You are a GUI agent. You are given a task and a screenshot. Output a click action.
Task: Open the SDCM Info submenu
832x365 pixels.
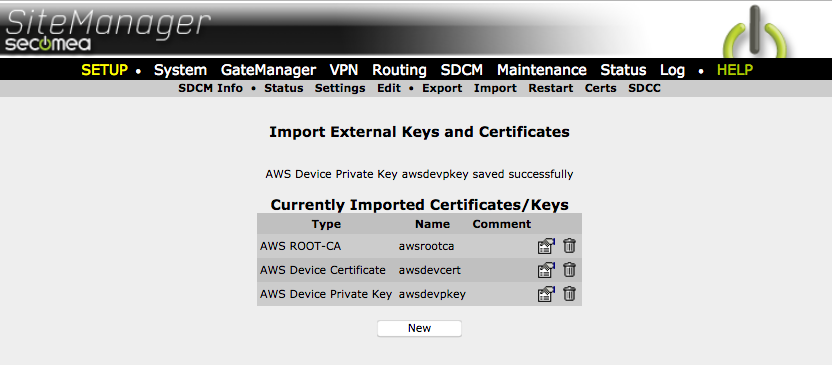click(x=211, y=89)
